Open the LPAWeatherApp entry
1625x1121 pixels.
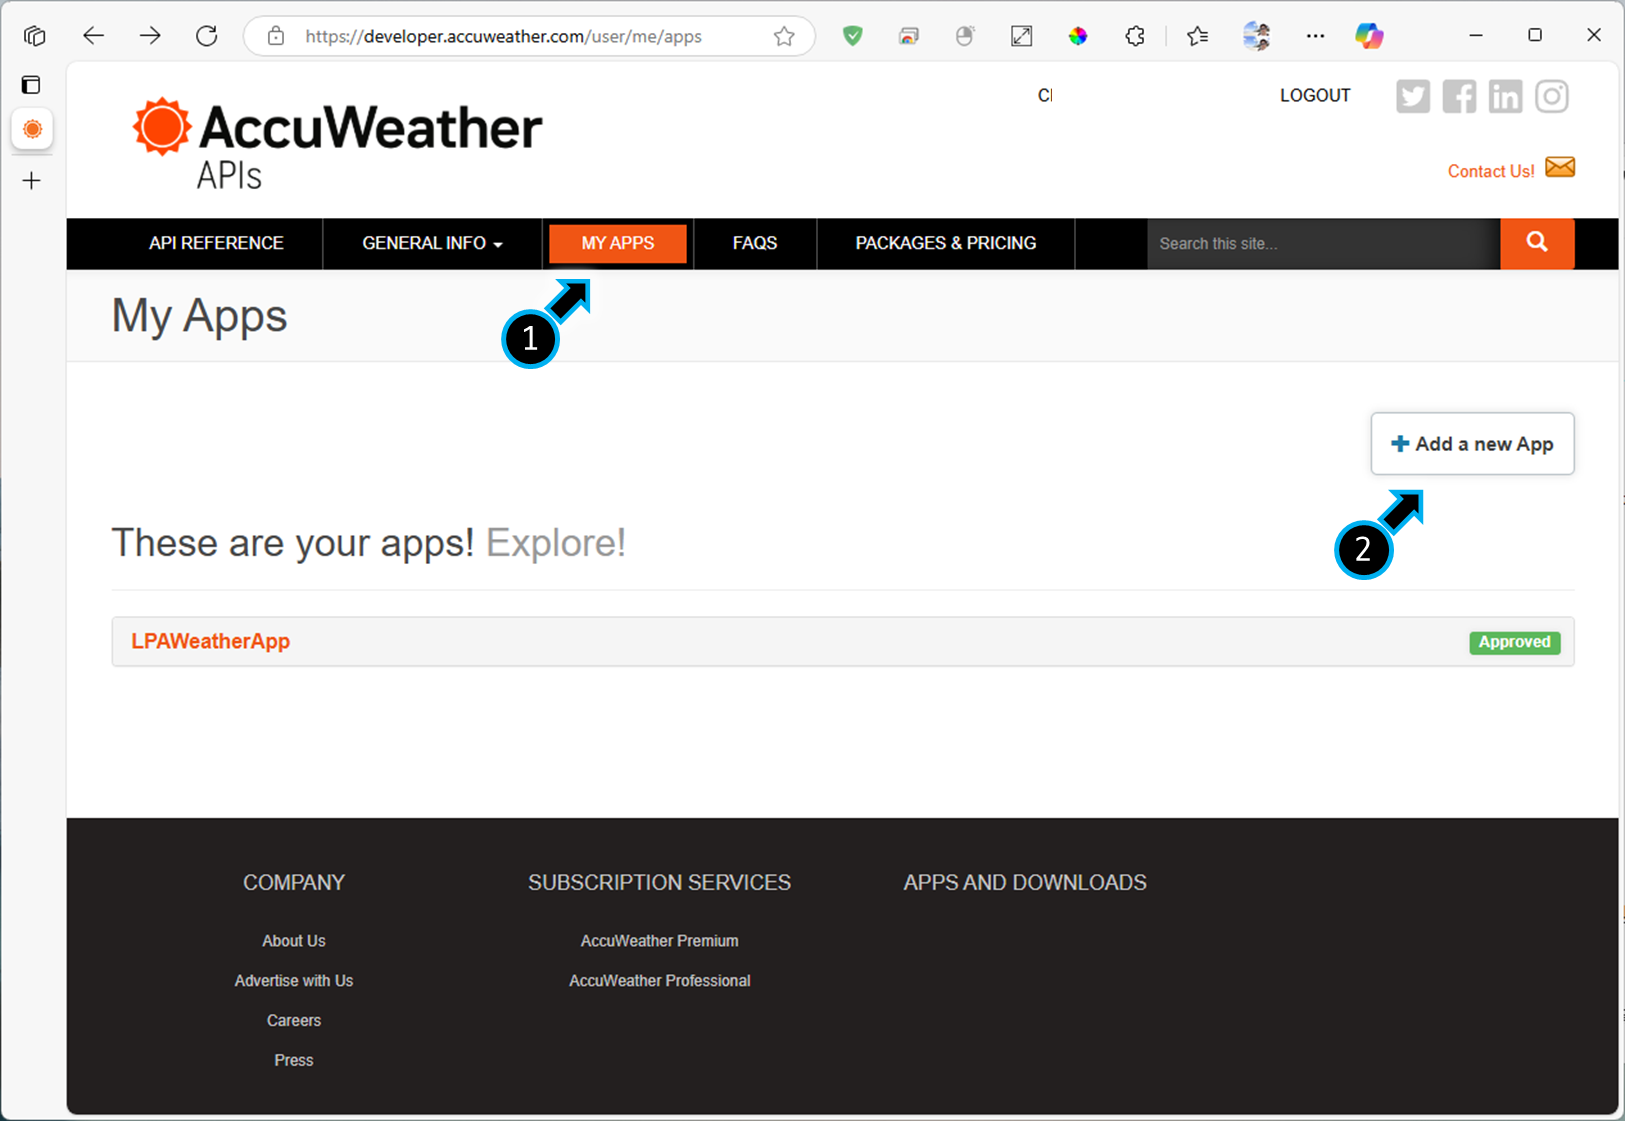[211, 641]
